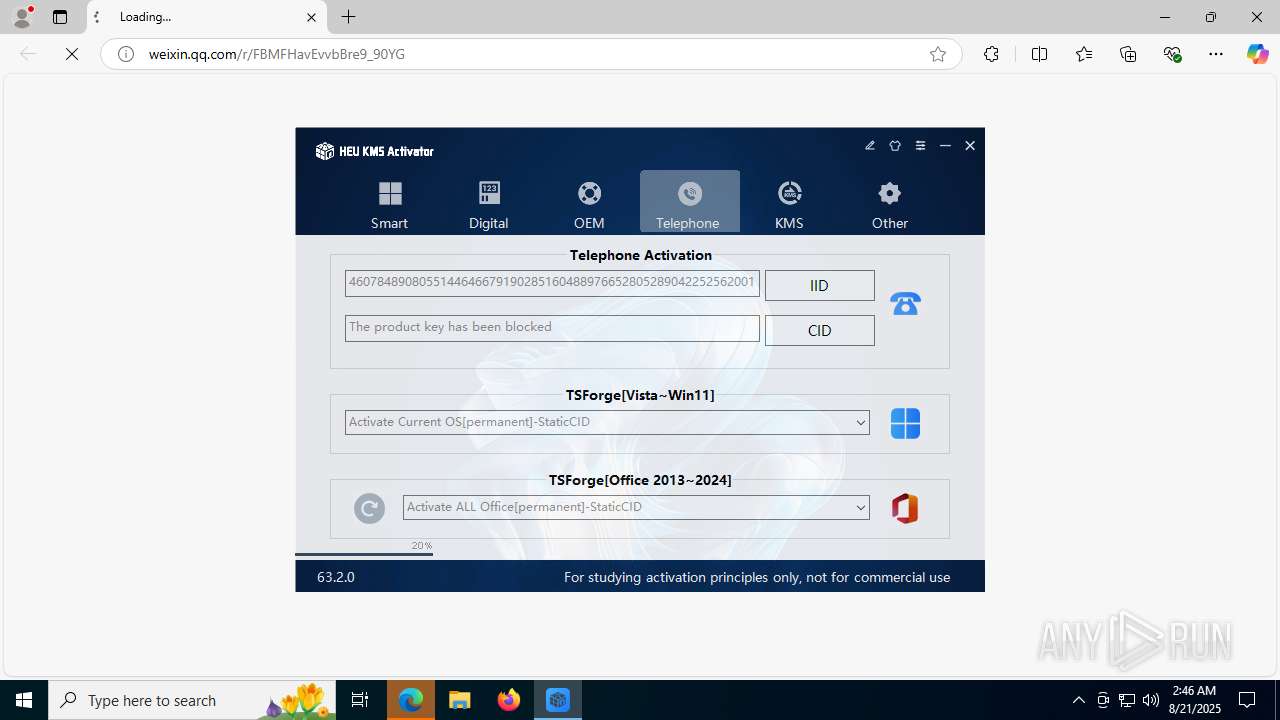Open network icon in system tray
The height and width of the screenshot is (720, 1280).
[x=1127, y=700]
